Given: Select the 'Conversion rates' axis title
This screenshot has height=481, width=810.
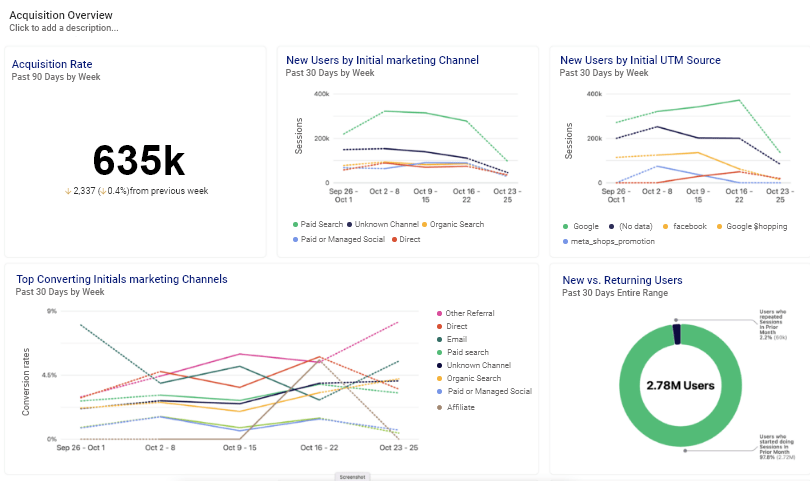Looking at the screenshot, I should coord(26,382).
